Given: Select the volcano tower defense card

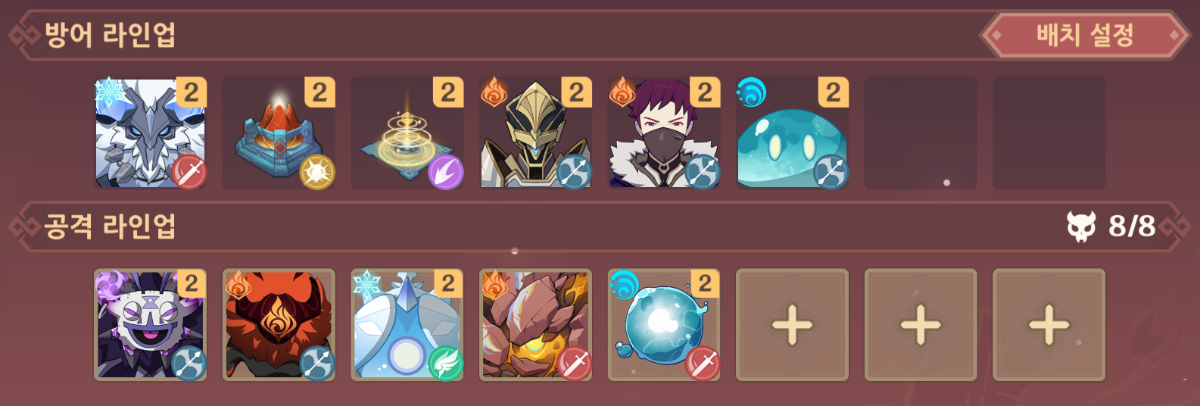Looking at the screenshot, I should pyautogui.click(x=278, y=133).
